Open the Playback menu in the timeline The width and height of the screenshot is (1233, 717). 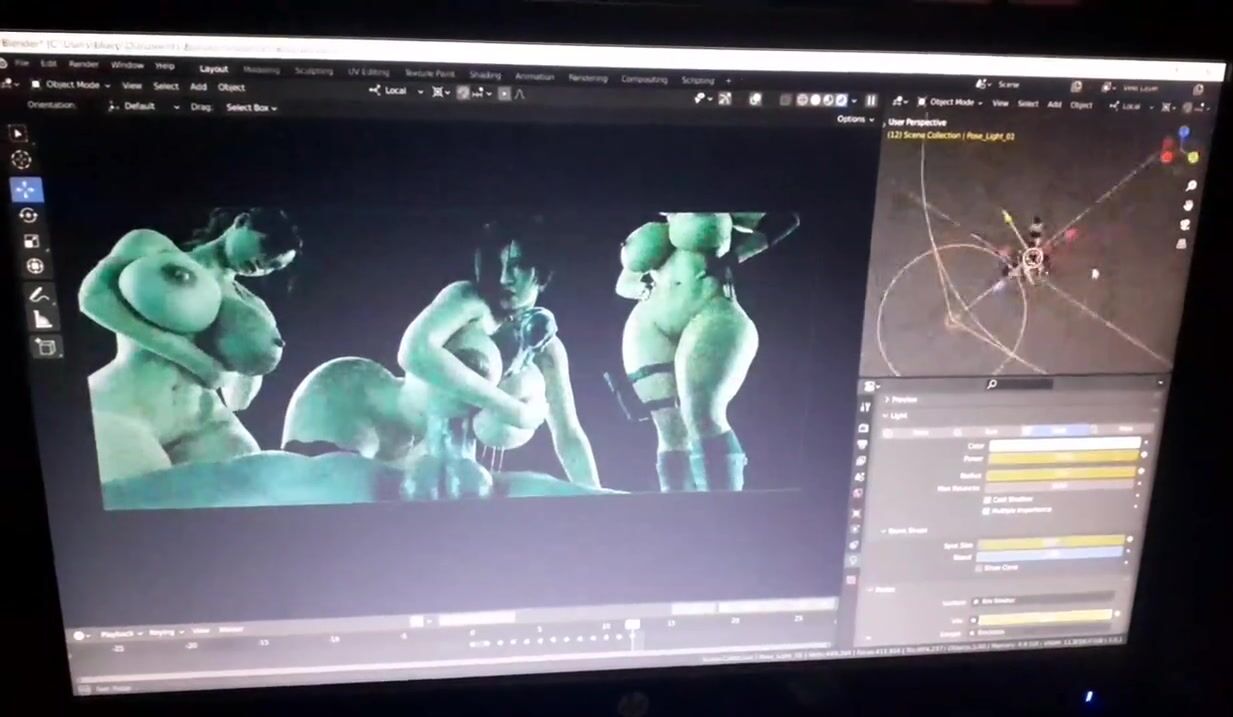[121, 633]
